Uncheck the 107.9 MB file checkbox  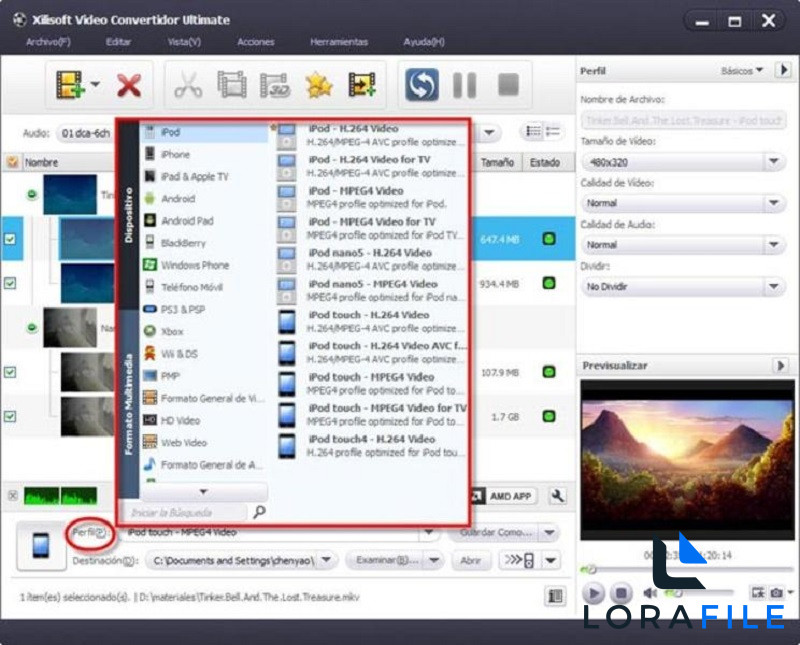[x=10, y=372]
